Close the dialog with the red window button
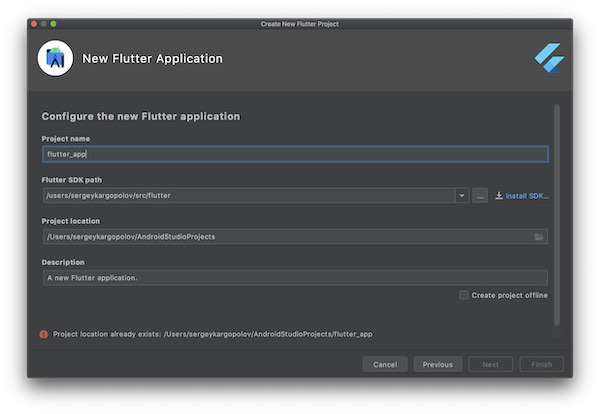 tap(34, 24)
